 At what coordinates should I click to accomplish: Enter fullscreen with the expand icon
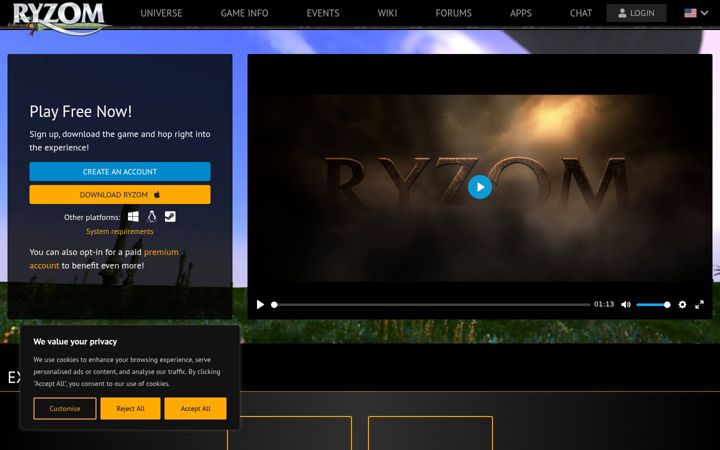pyautogui.click(x=699, y=304)
